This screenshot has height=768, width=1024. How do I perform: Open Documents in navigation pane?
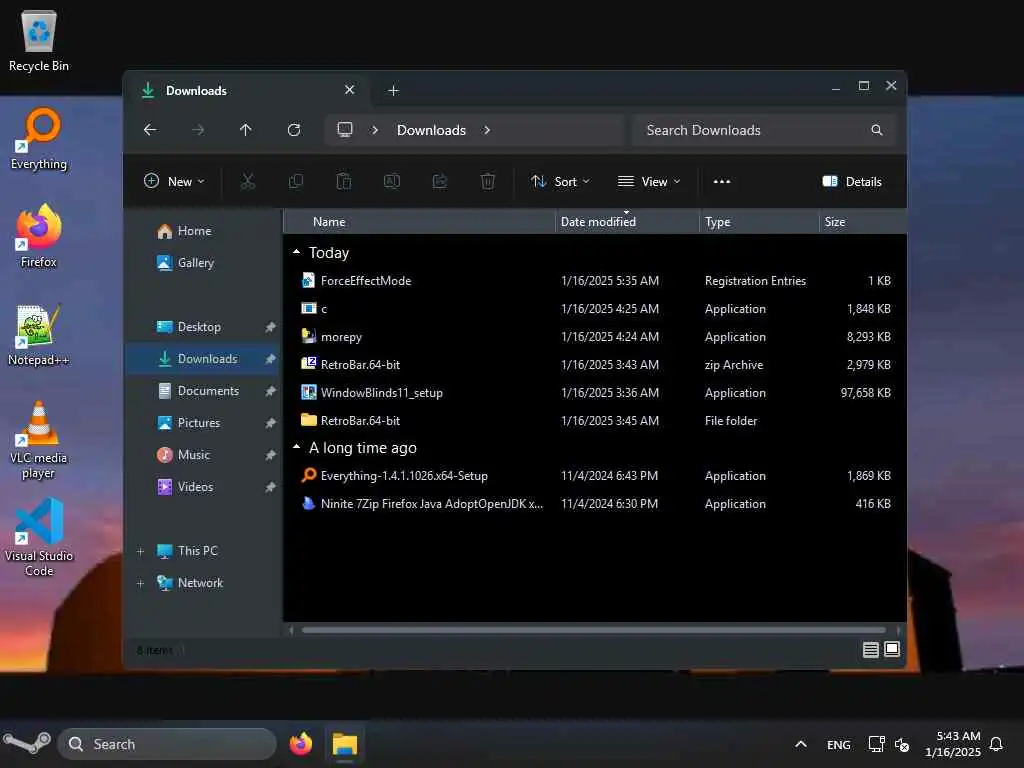(199, 391)
